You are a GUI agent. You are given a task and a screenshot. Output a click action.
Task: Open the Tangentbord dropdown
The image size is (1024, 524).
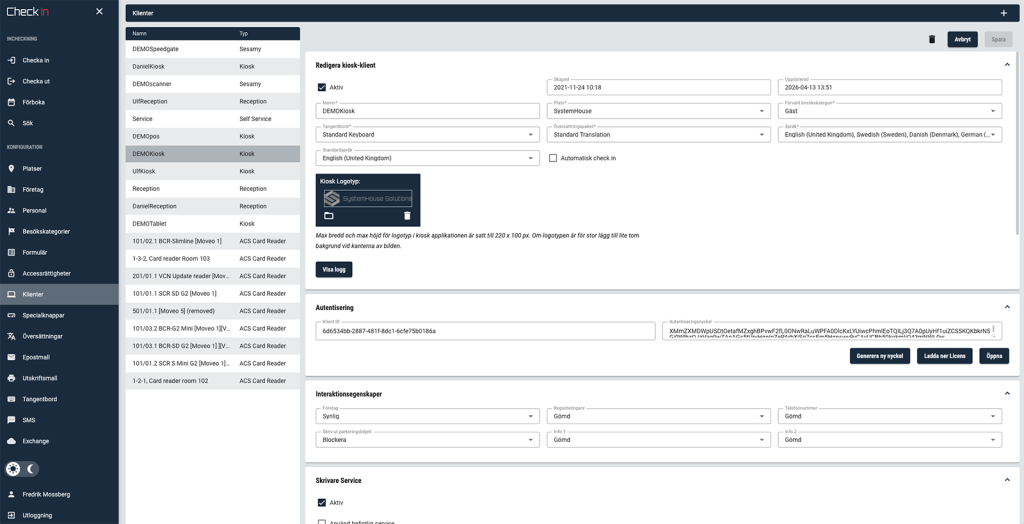click(x=427, y=135)
